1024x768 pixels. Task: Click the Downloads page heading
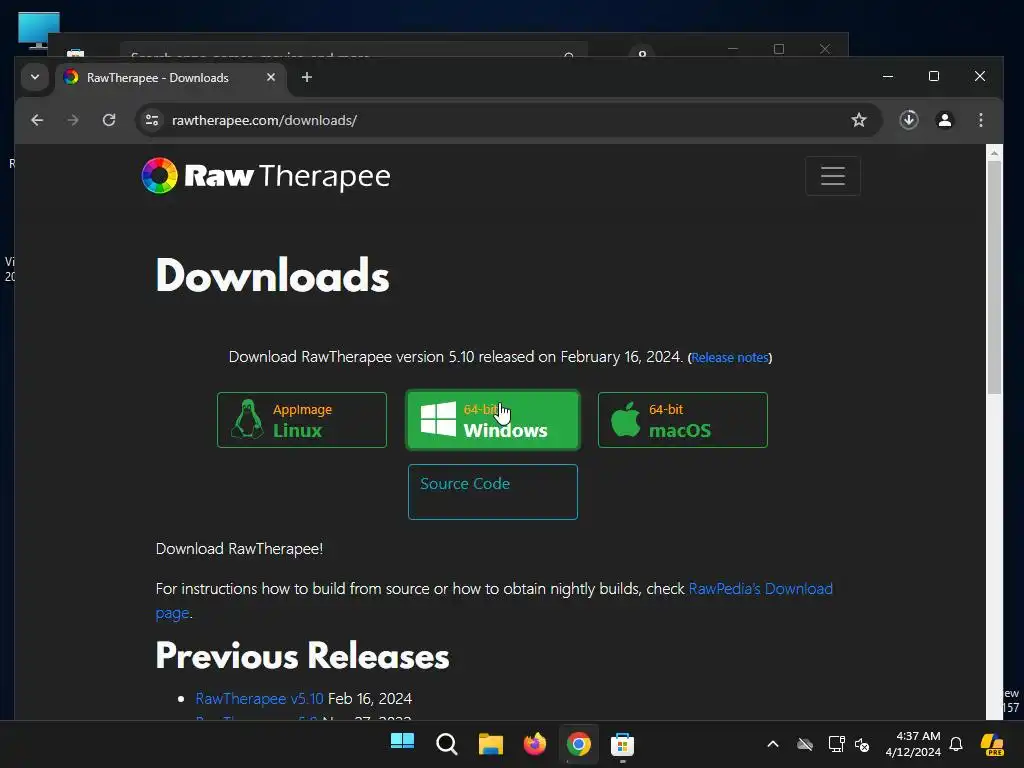(x=272, y=275)
